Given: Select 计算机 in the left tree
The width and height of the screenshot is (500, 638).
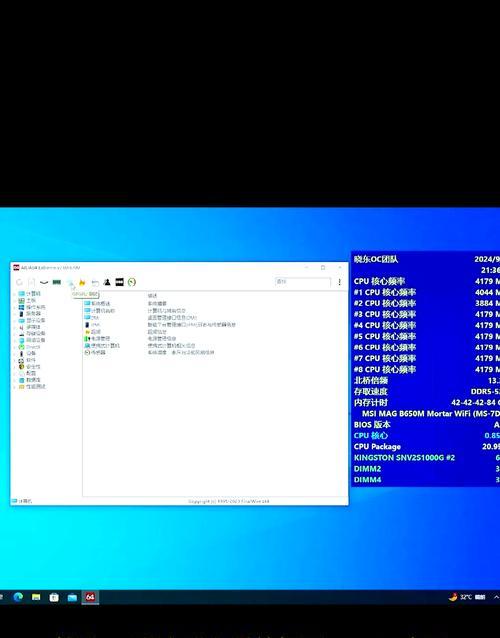Looking at the screenshot, I should (30, 293).
